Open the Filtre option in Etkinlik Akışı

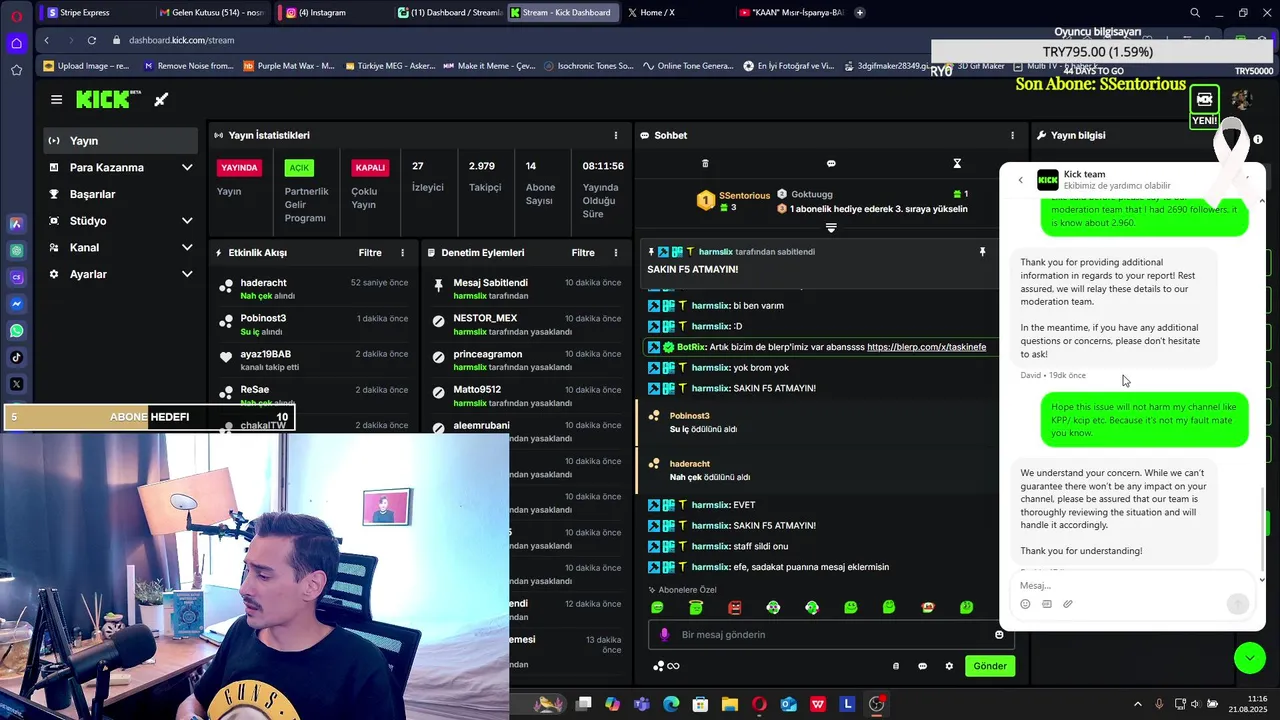point(370,253)
